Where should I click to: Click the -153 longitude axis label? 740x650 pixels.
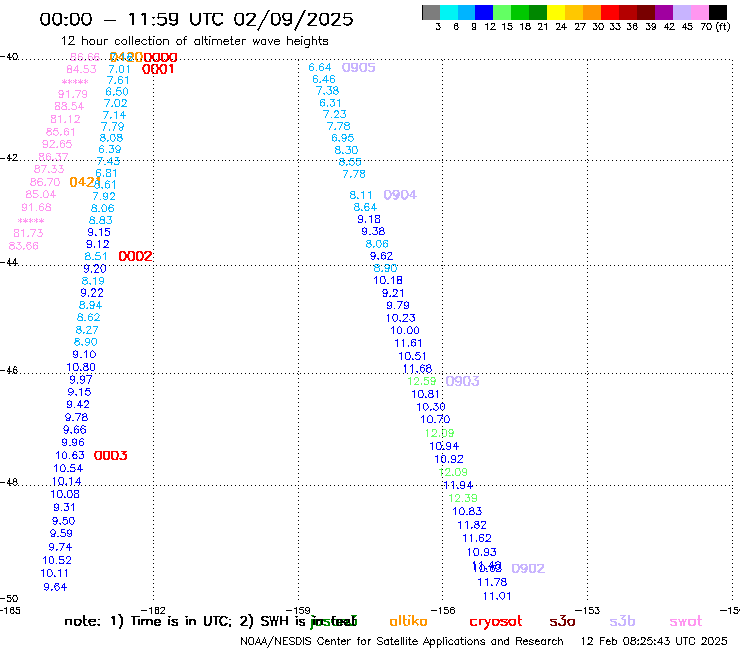point(587,611)
